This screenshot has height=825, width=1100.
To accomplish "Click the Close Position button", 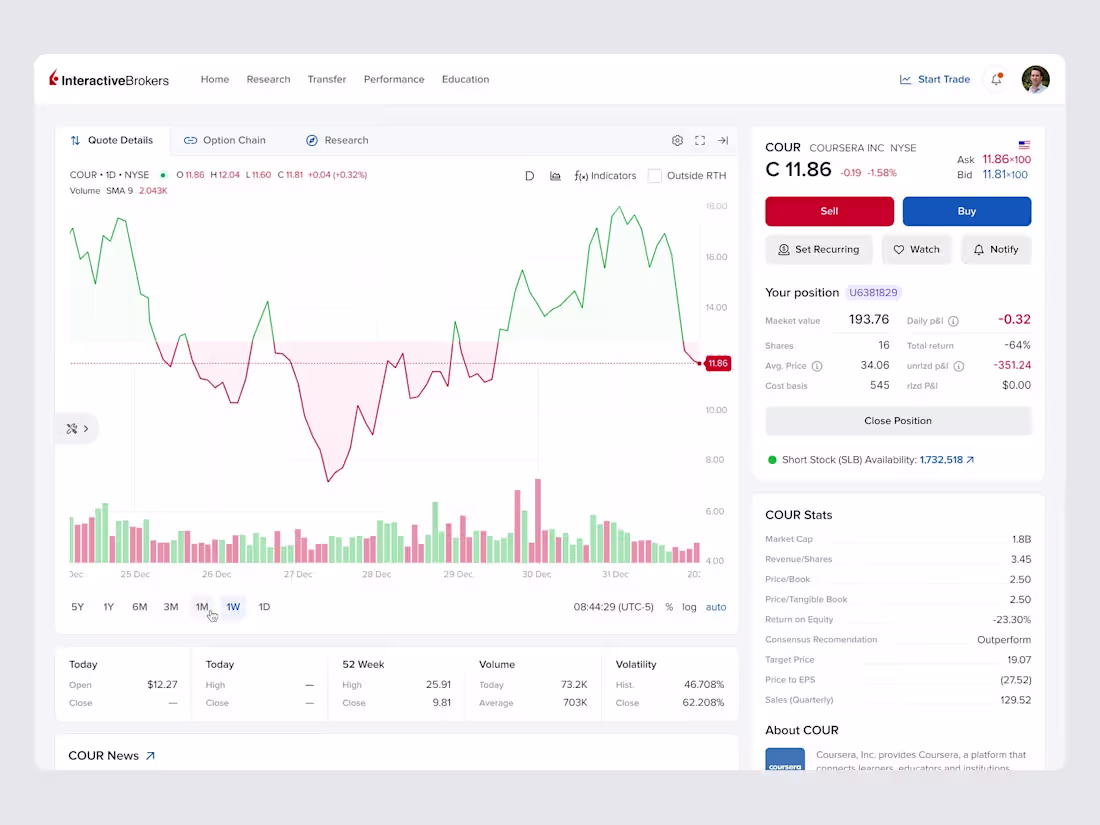I will [897, 420].
